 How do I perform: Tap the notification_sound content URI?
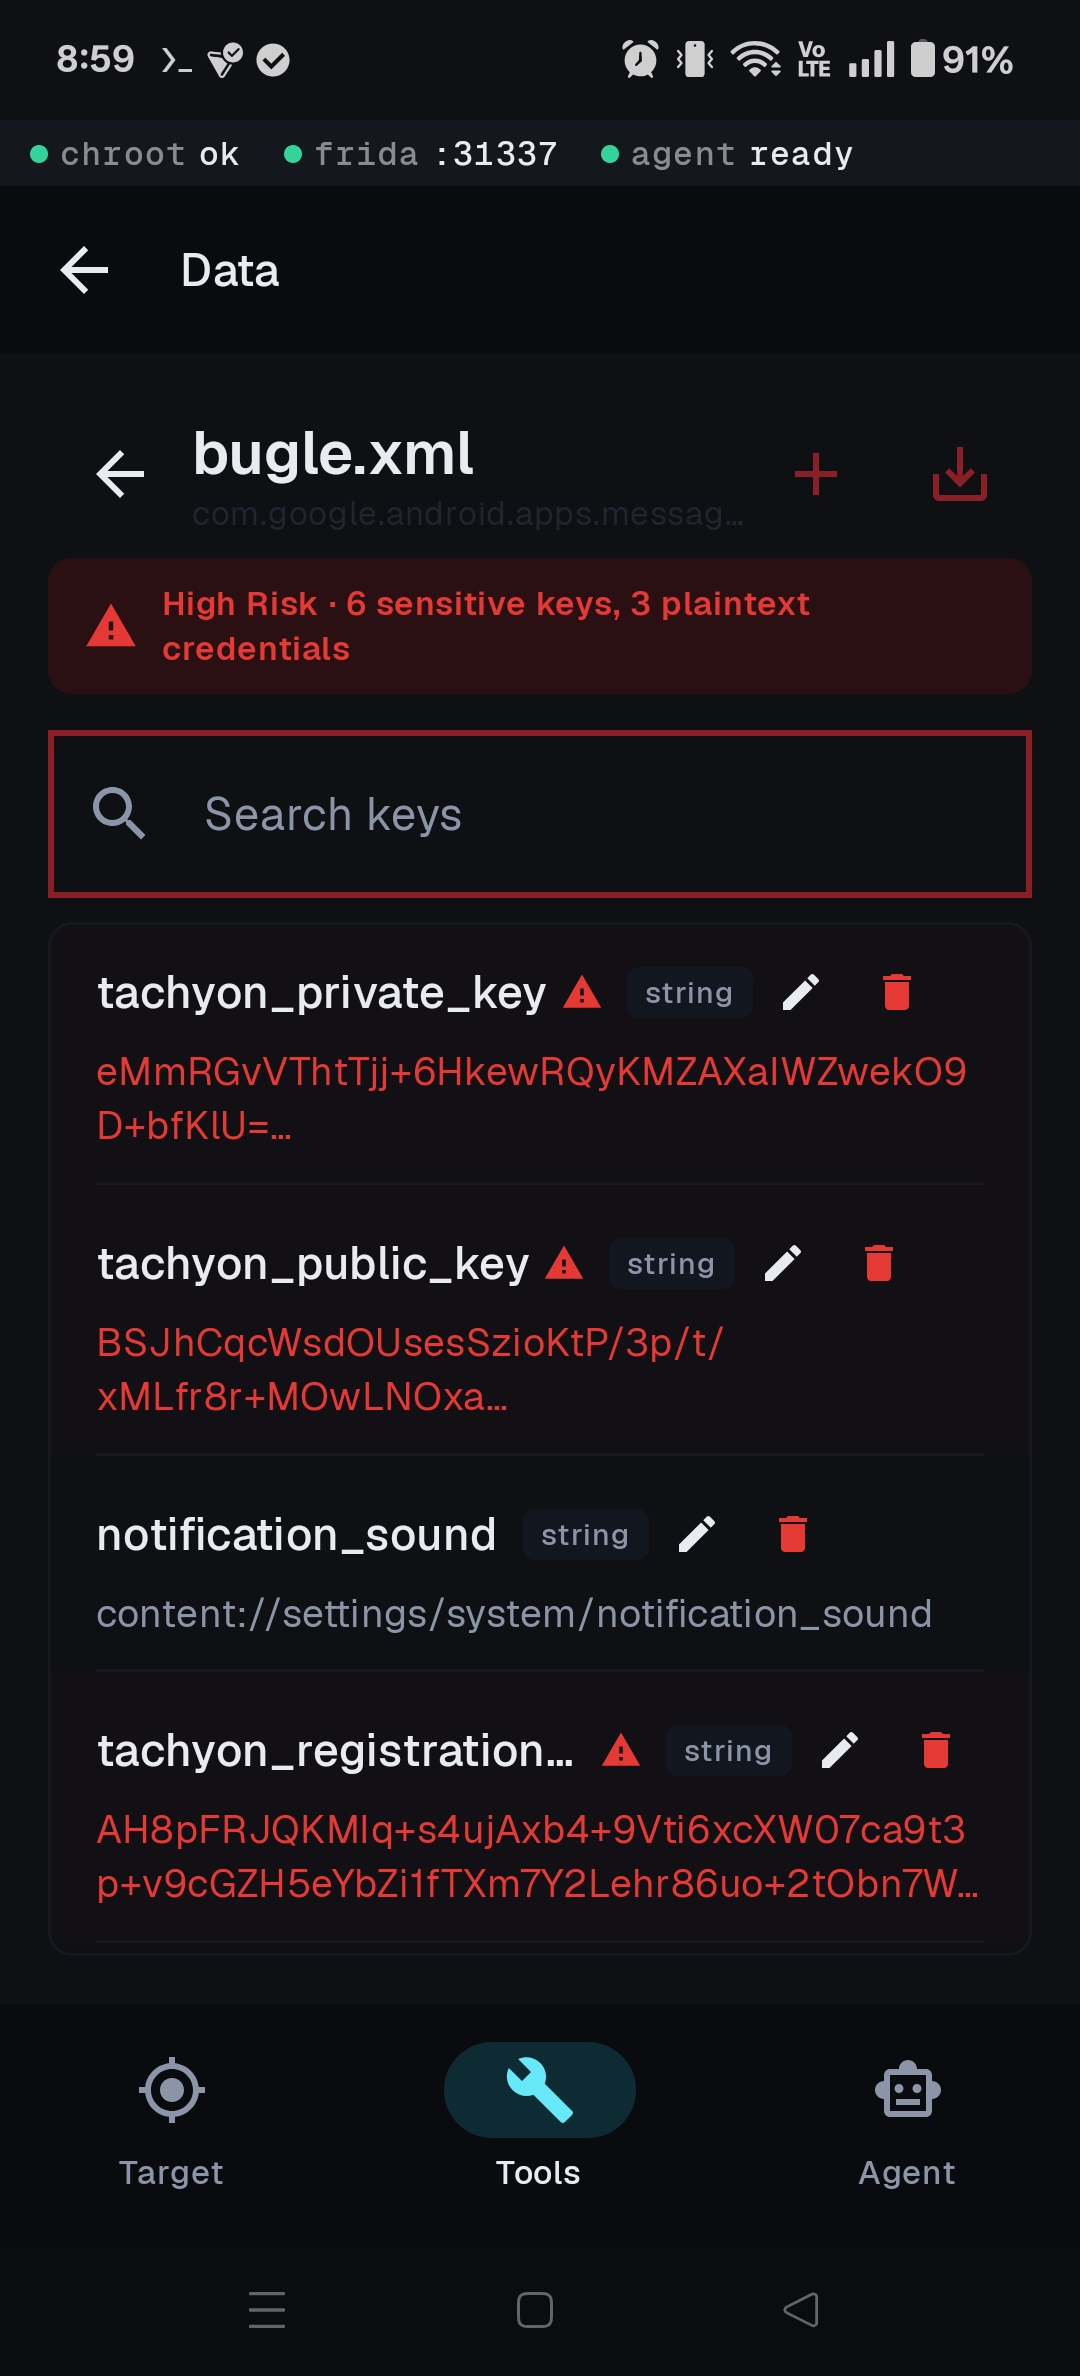[514, 1613]
